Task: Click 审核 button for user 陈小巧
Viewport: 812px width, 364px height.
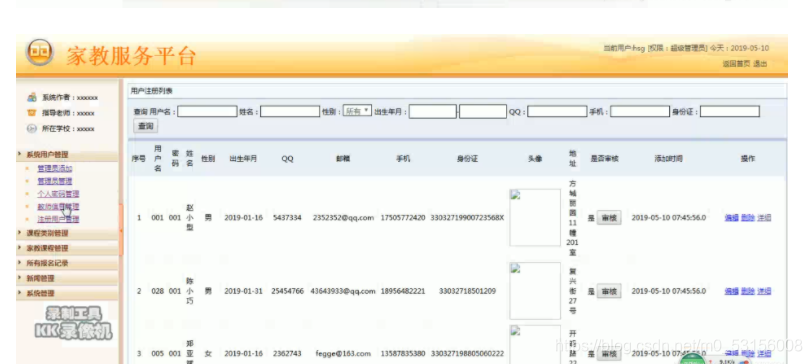Action: 608,292
